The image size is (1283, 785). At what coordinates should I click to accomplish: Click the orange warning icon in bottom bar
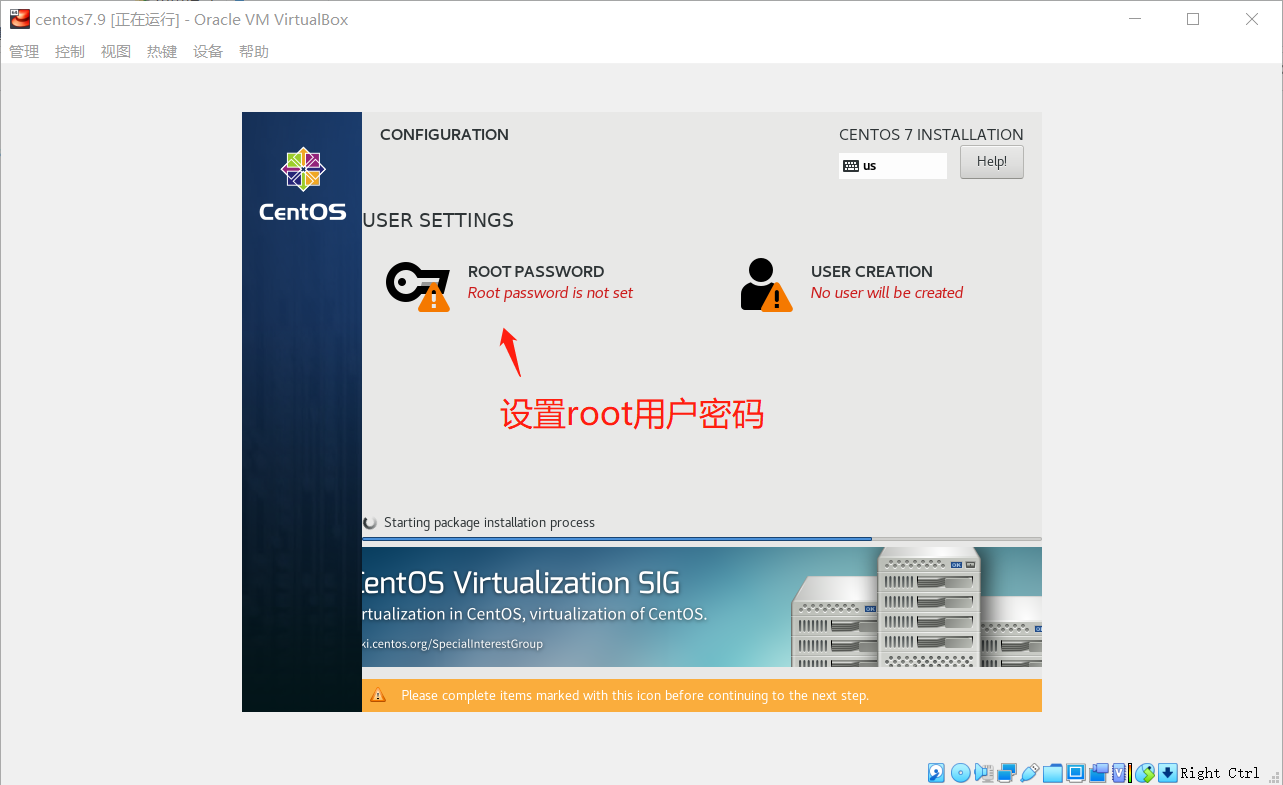378,695
